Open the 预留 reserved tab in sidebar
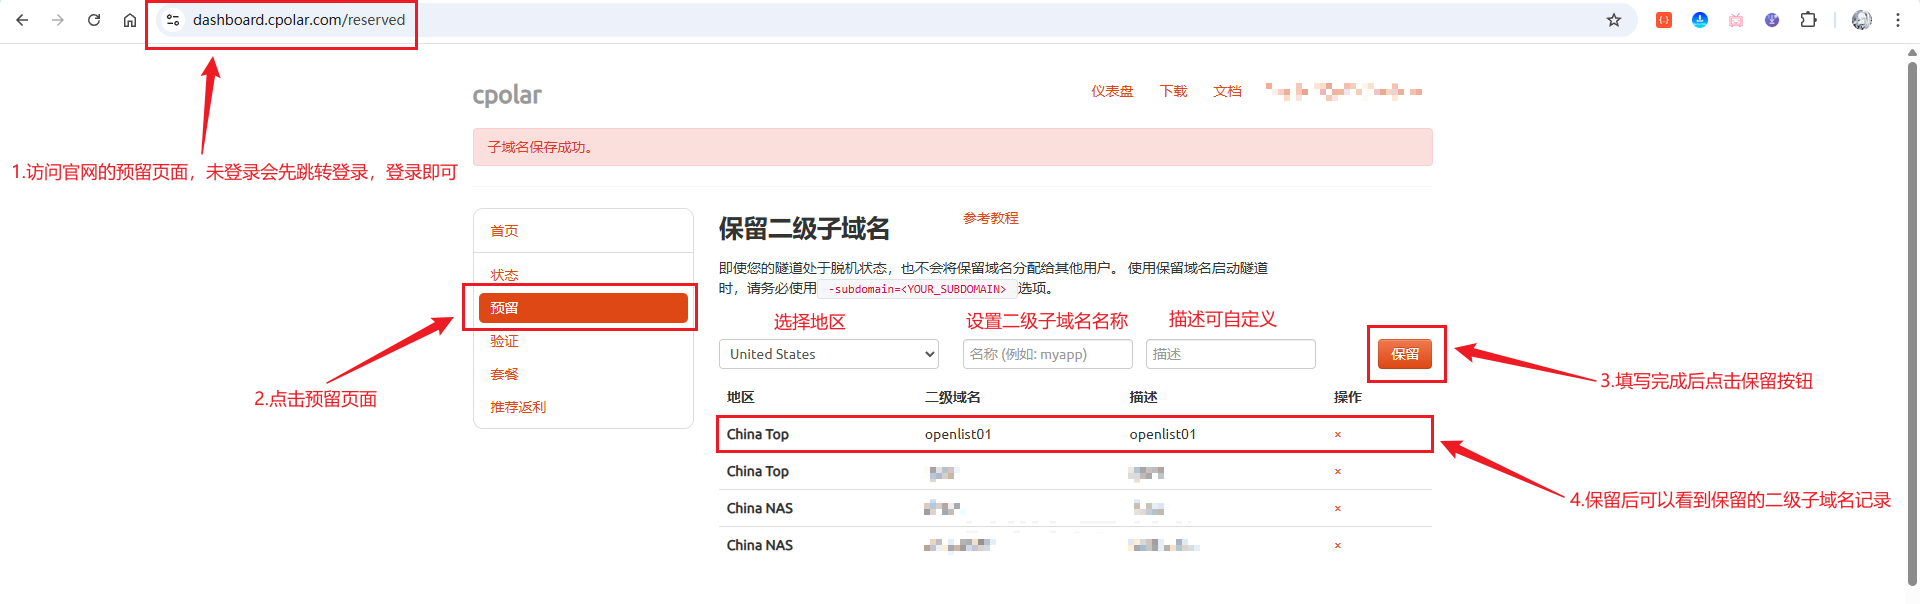 click(583, 308)
